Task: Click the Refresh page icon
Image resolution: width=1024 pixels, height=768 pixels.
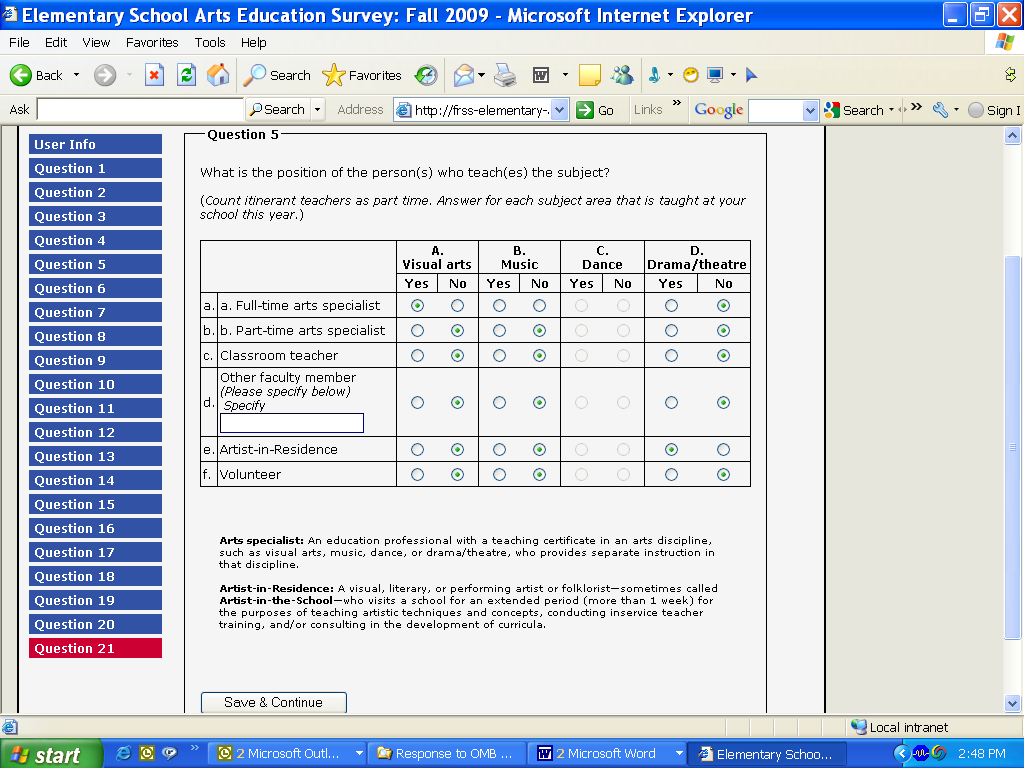Action: [186, 75]
